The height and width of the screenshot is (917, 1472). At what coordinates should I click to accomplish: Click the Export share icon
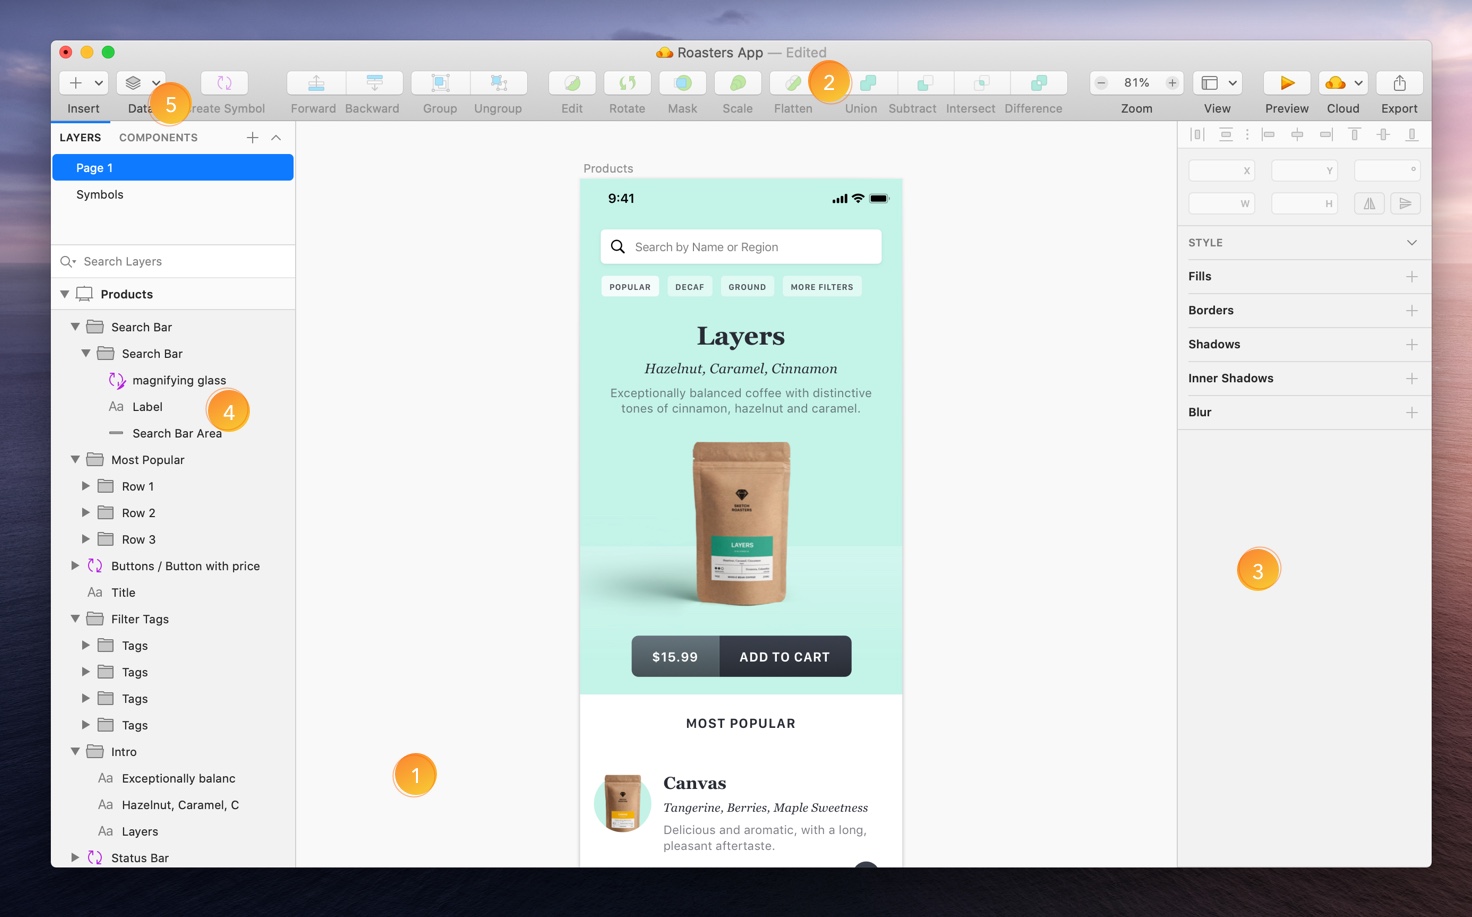tap(1399, 83)
